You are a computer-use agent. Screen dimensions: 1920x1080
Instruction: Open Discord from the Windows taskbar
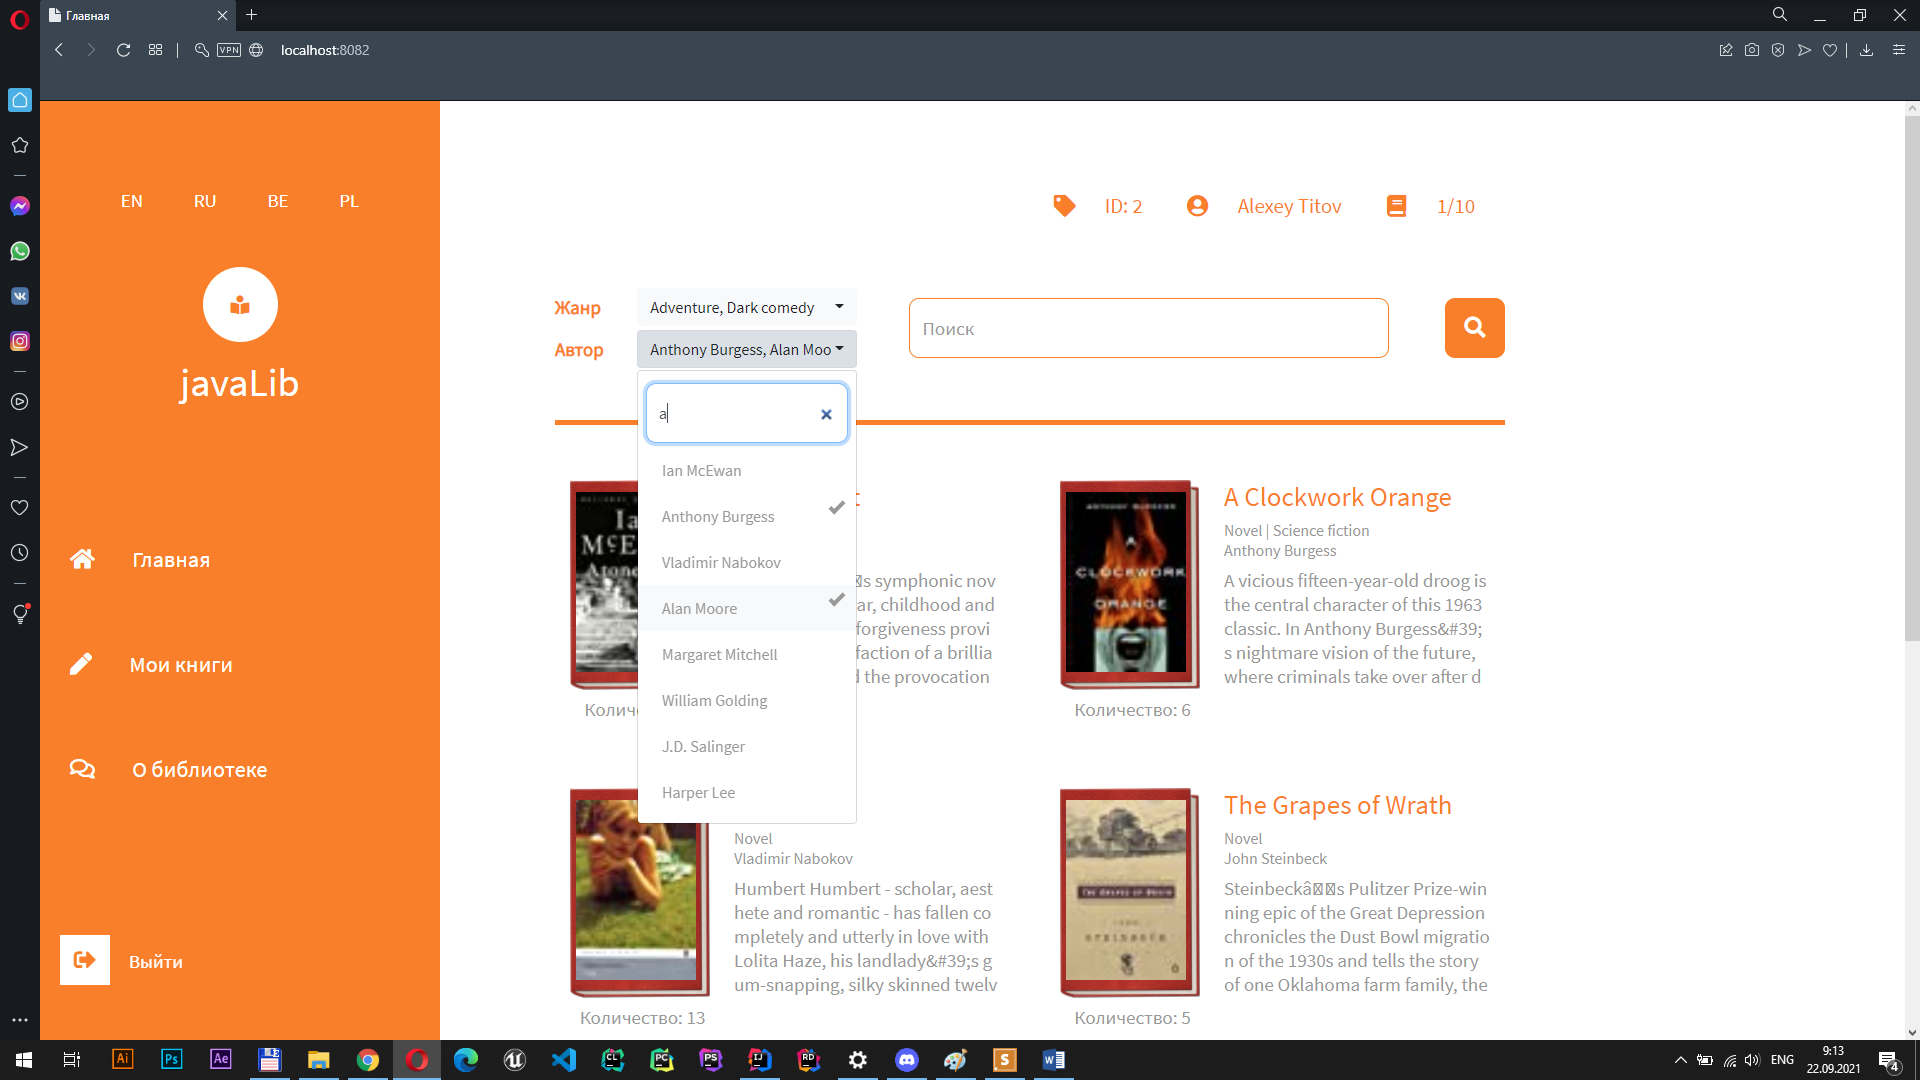907,1059
